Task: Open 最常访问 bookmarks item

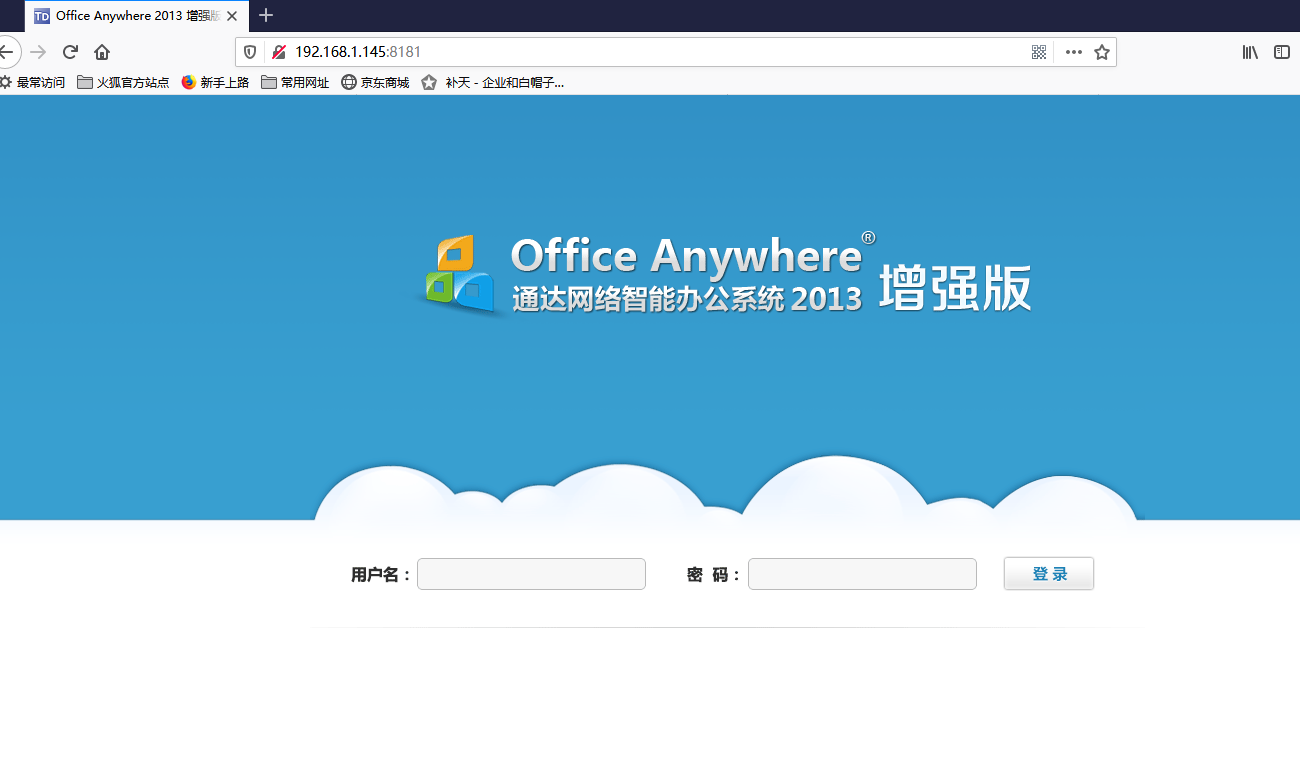Action: coord(33,83)
